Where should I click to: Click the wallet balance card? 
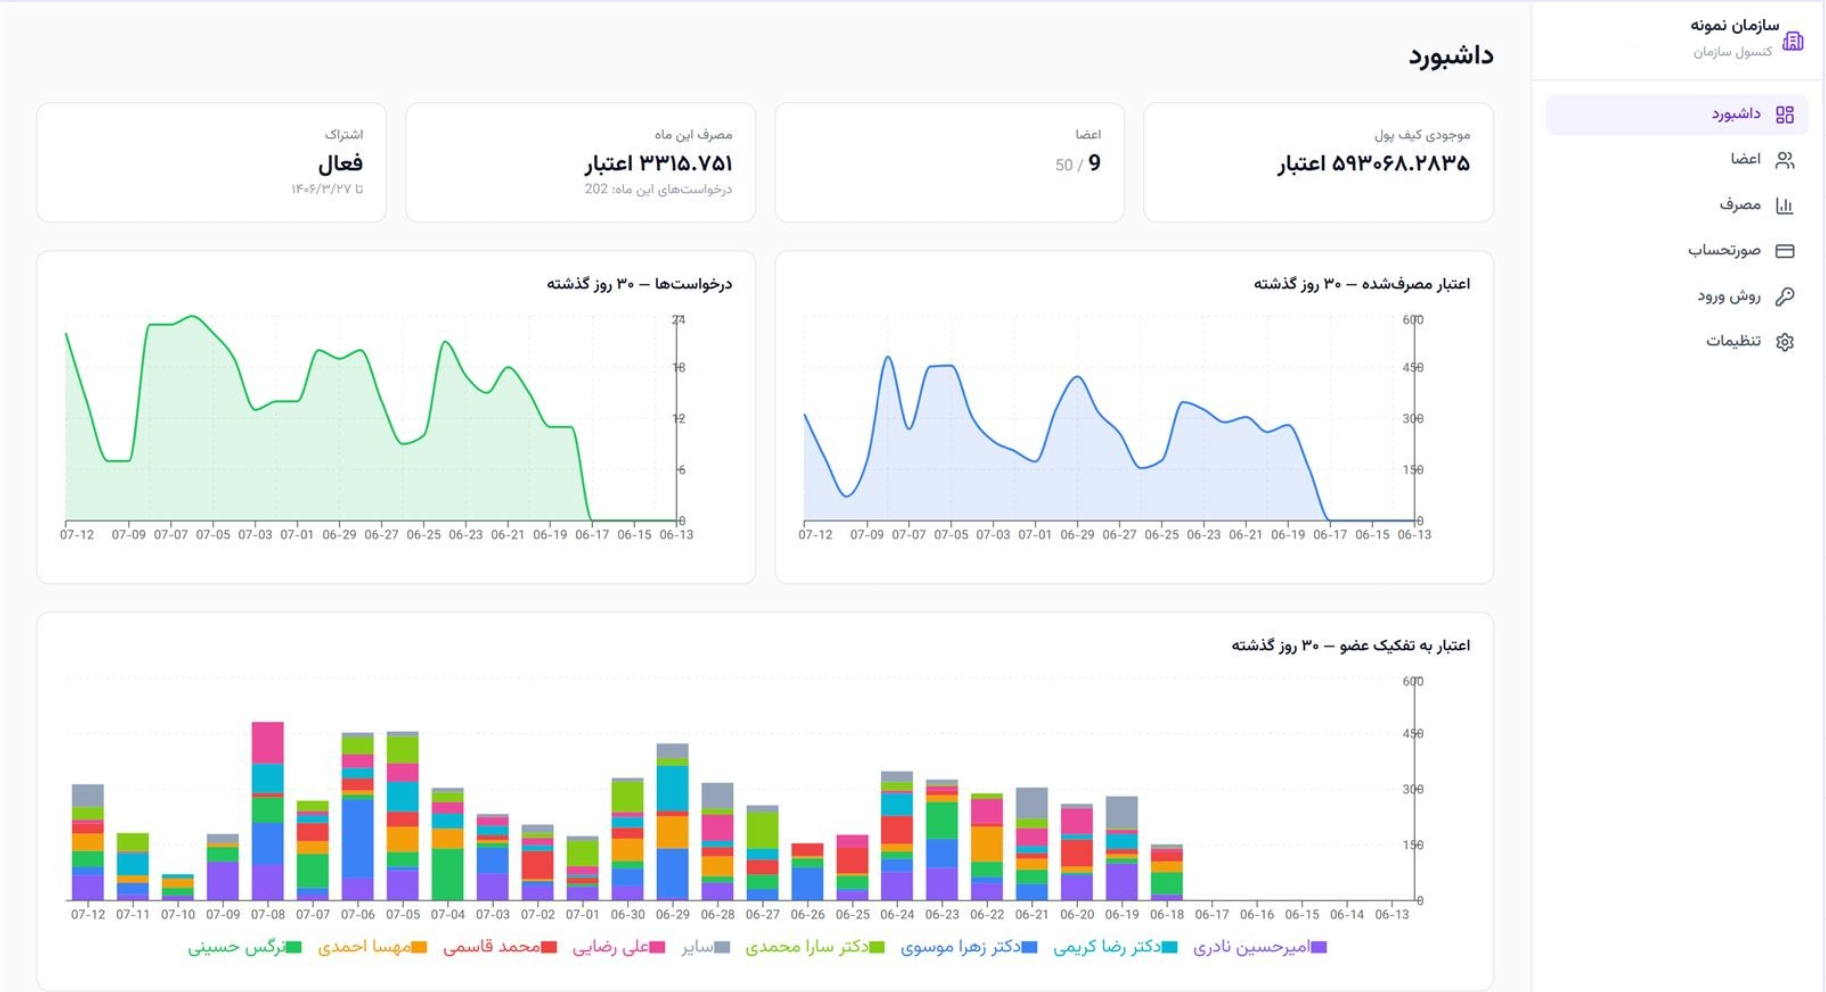pos(1318,162)
